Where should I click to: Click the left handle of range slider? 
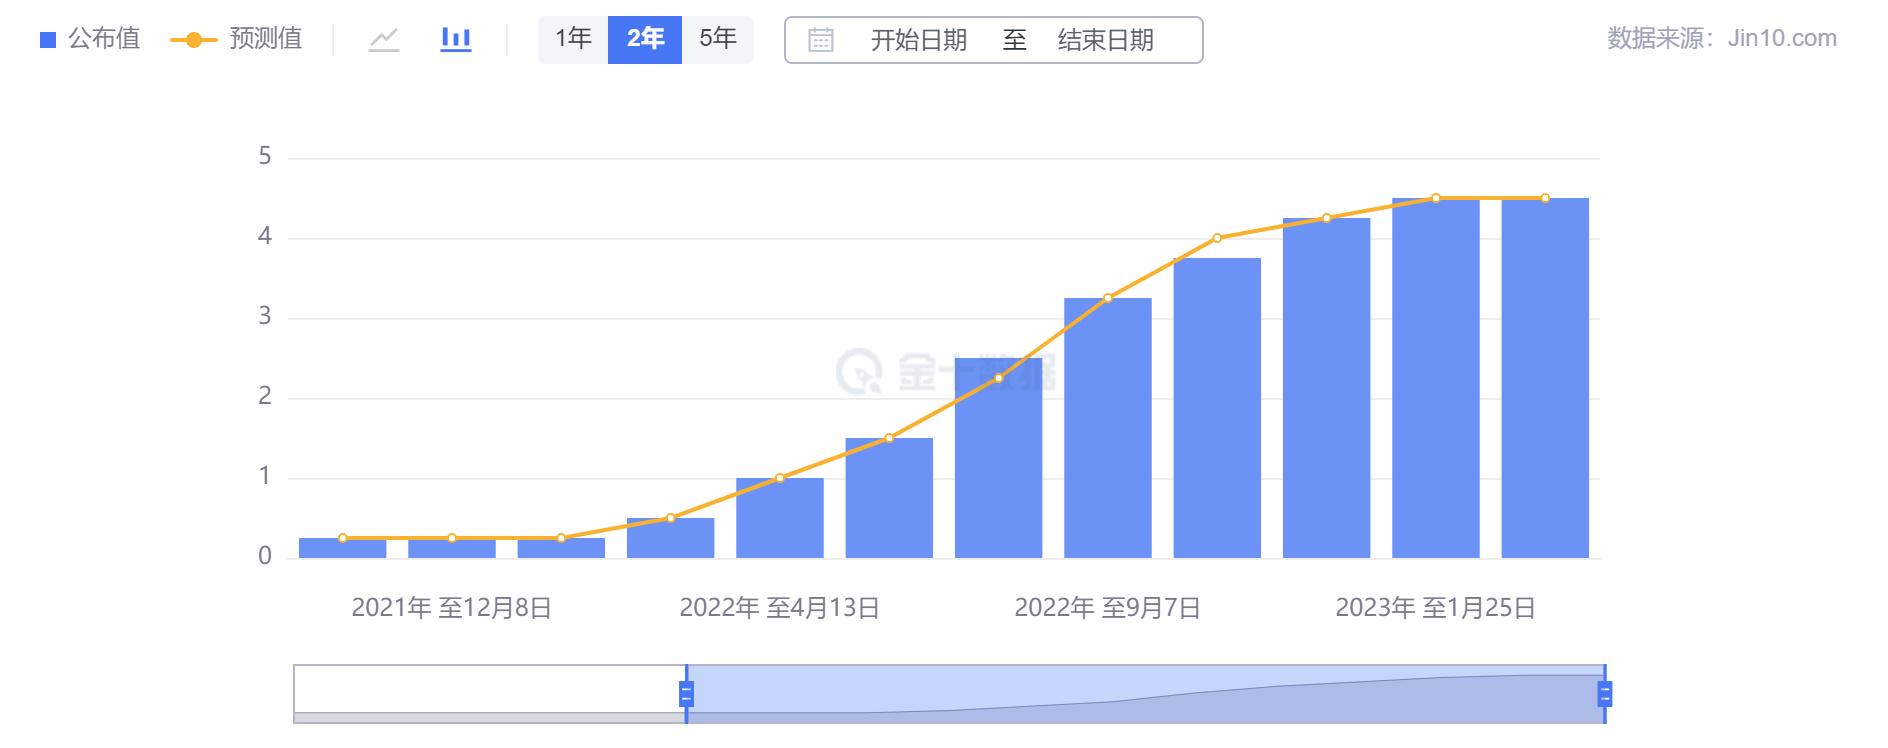tap(686, 694)
